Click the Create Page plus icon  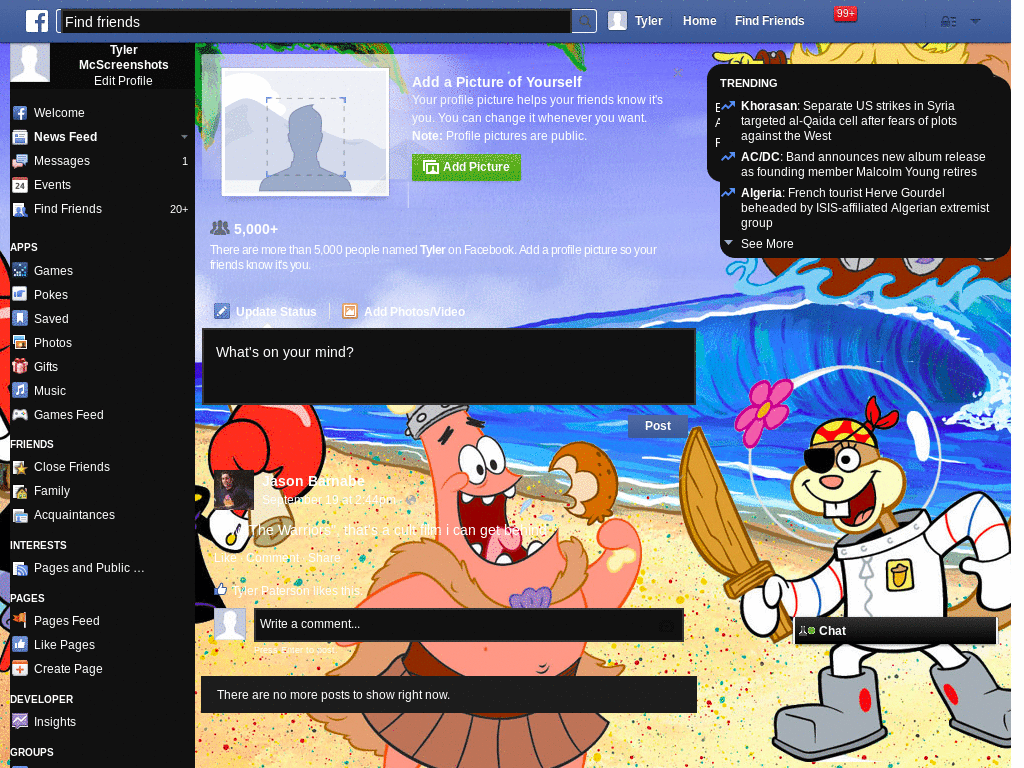[x=20, y=669]
